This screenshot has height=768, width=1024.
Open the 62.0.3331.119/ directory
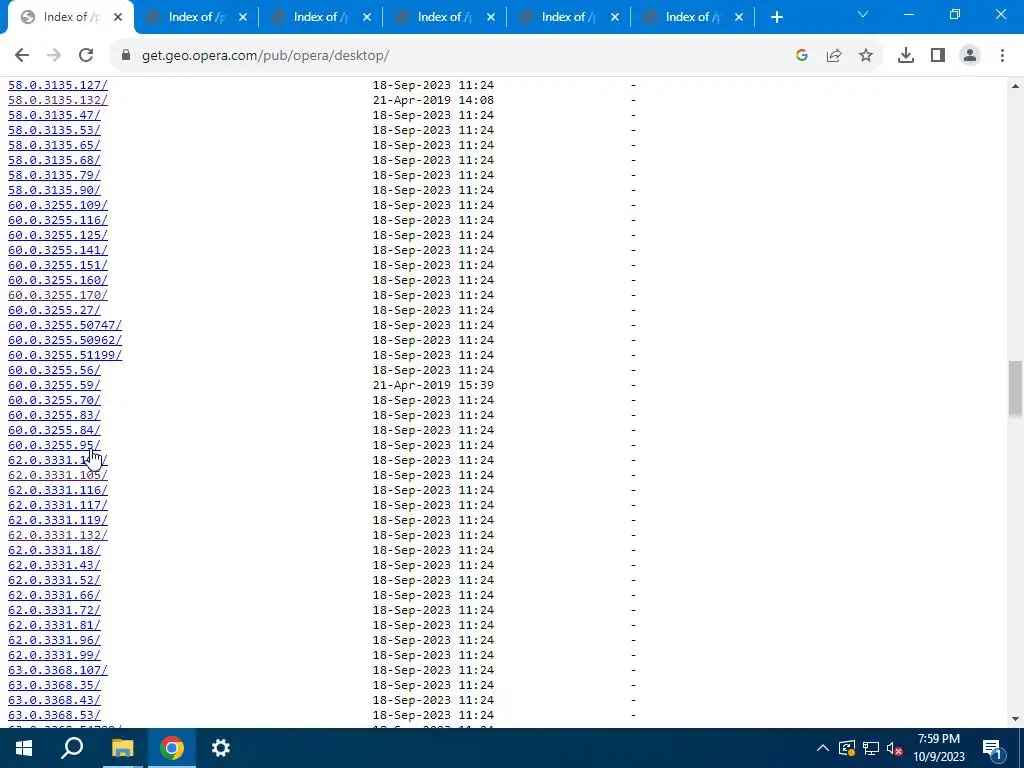pos(57,520)
